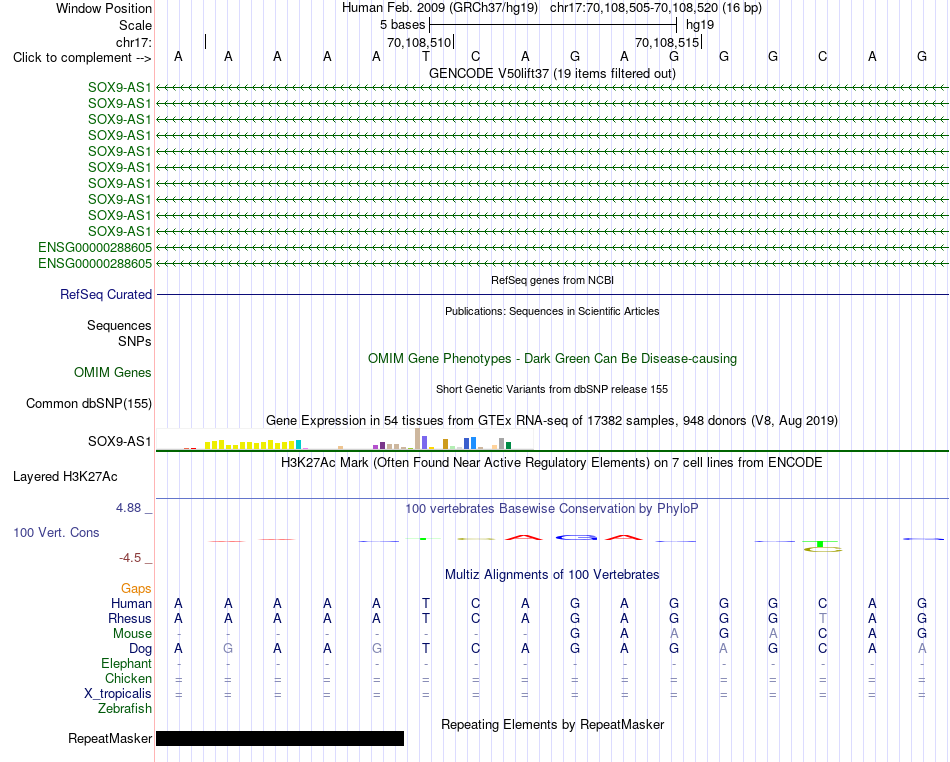This screenshot has width=950, height=762.
Task: Click the Window Position track label
Action: 104,8
